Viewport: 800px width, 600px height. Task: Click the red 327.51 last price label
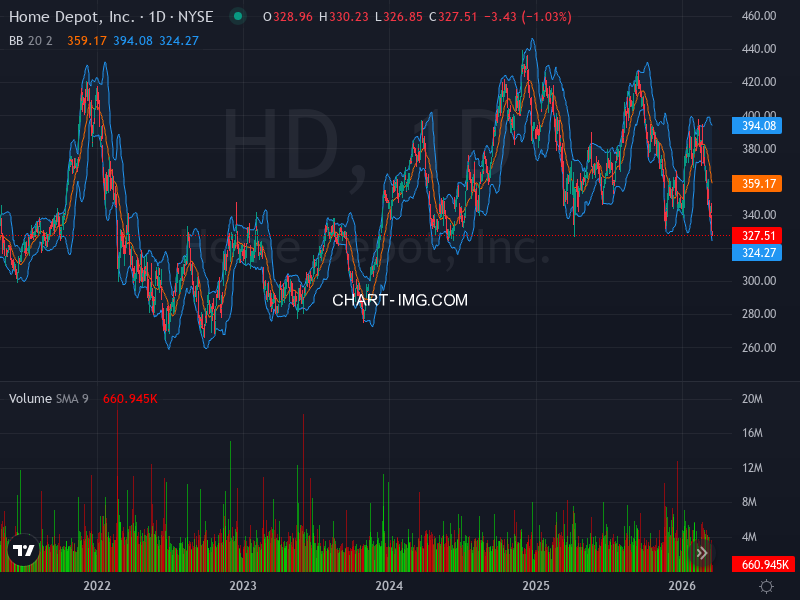click(x=757, y=236)
